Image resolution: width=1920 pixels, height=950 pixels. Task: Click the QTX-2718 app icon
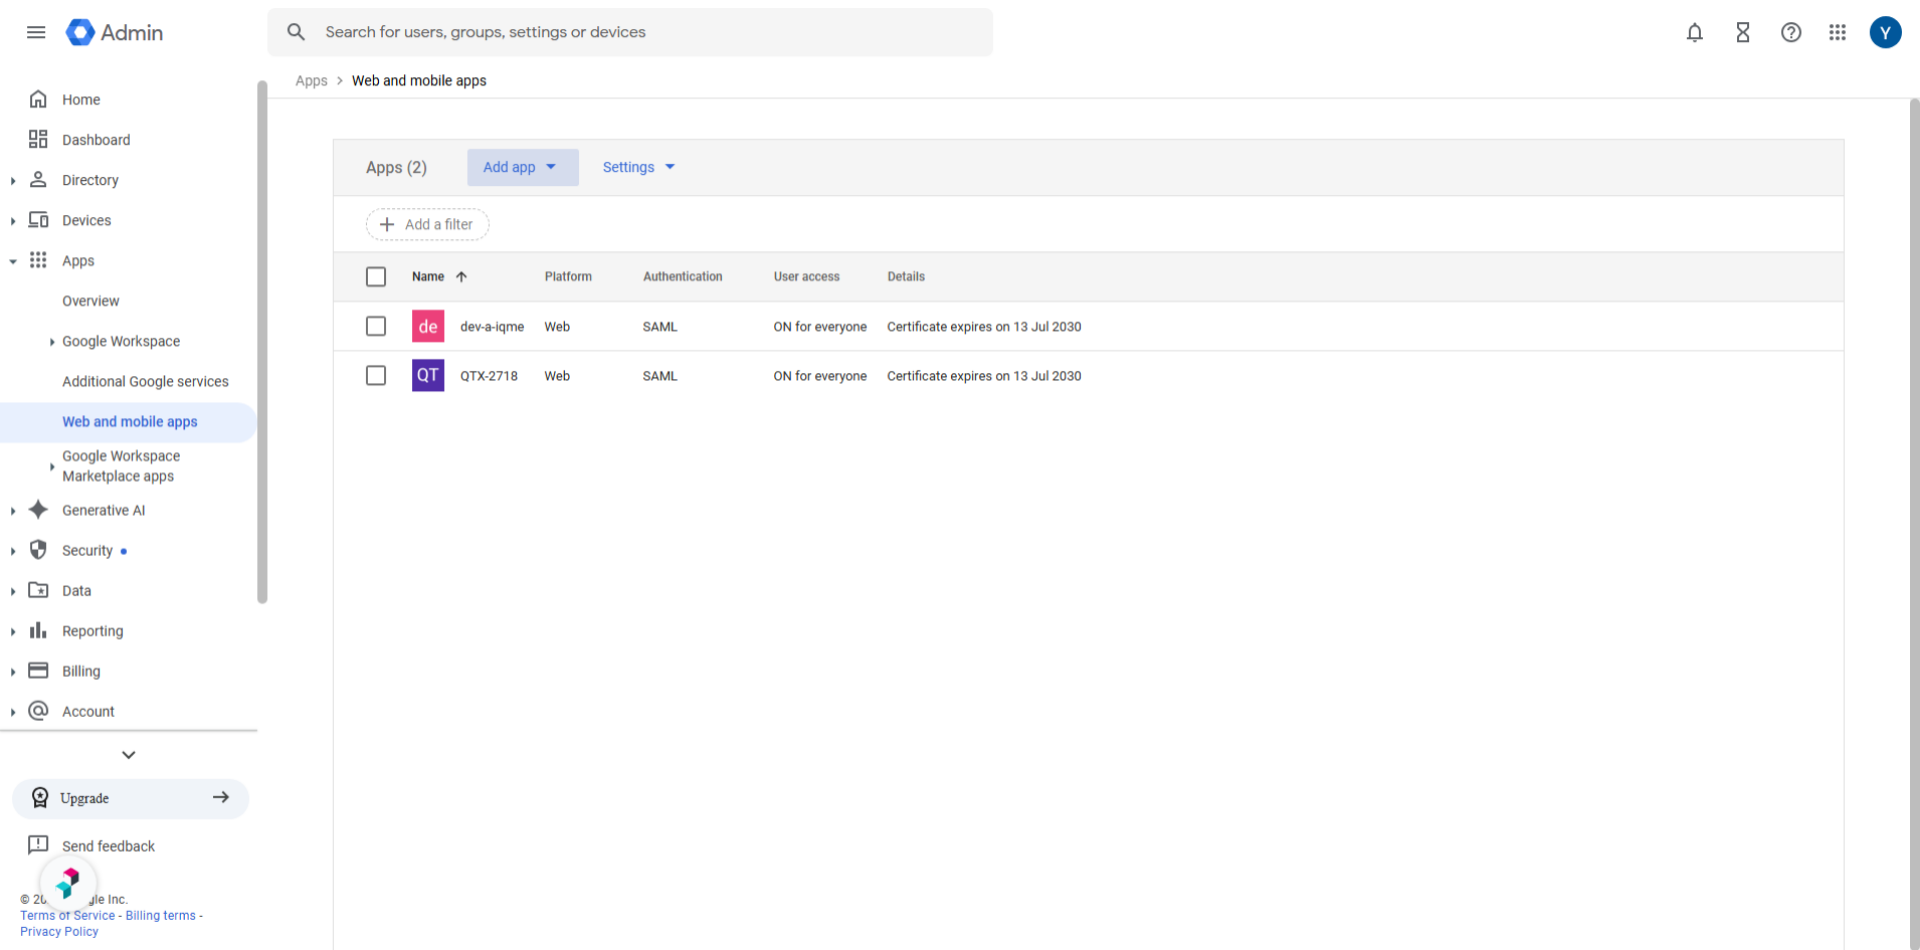pos(428,375)
